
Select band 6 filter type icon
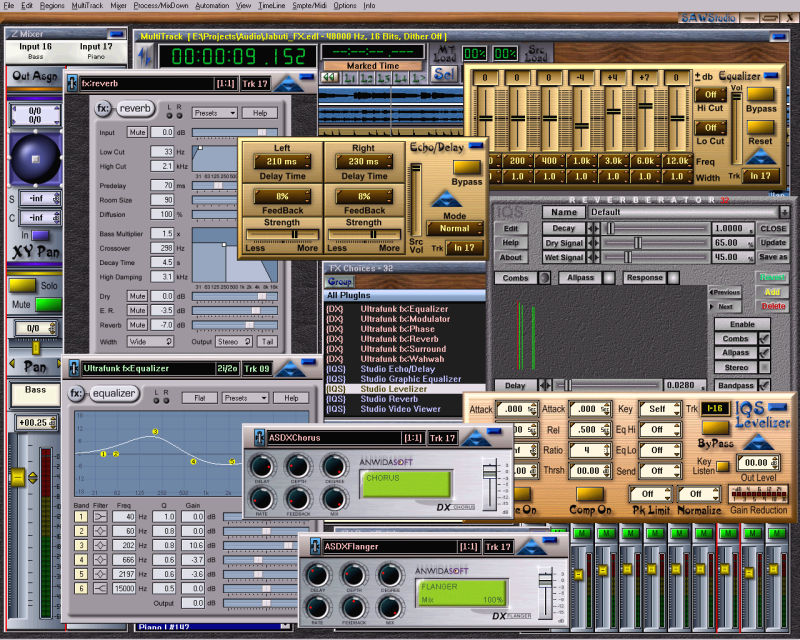pyautogui.click(x=100, y=588)
